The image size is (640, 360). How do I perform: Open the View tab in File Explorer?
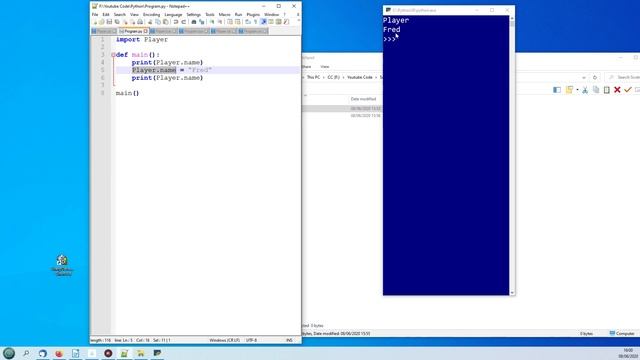[x=324, y=67]
